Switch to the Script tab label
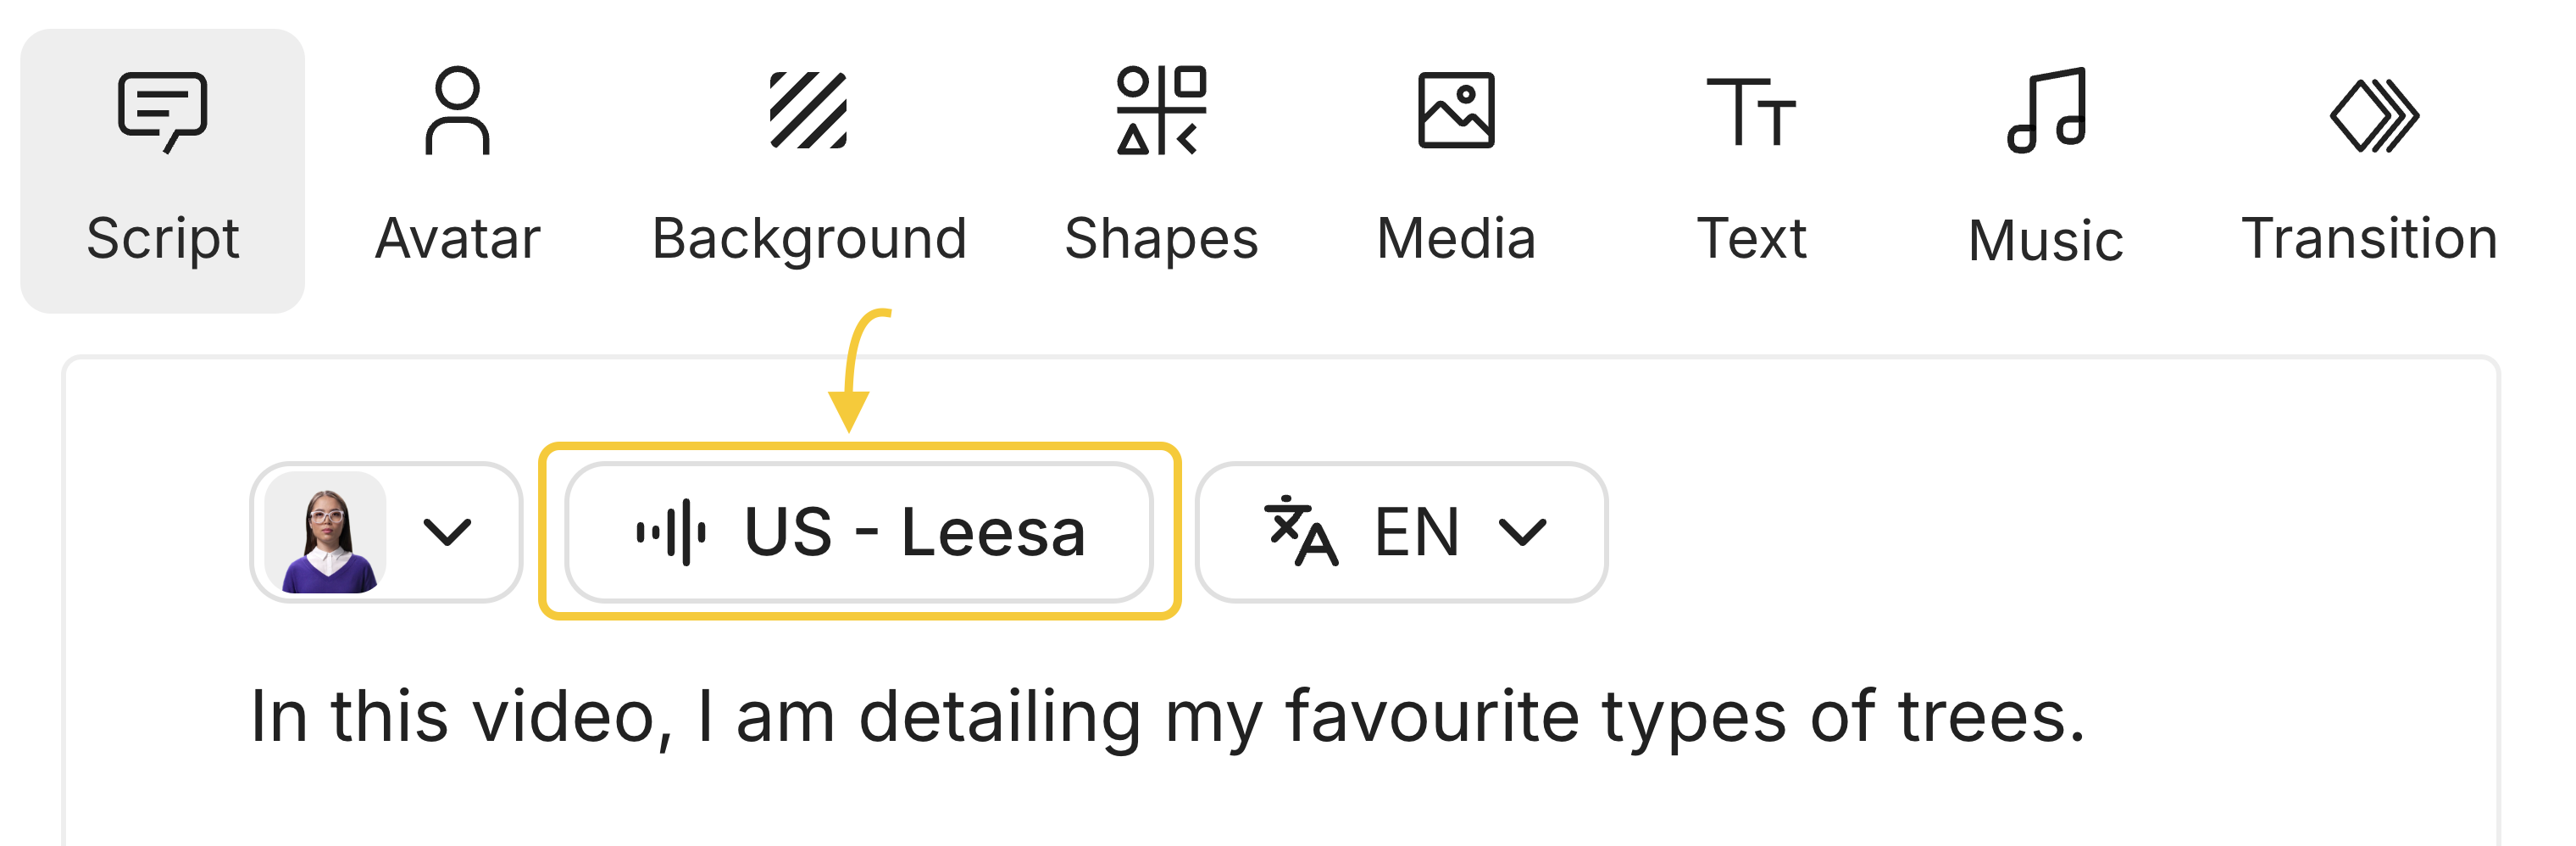 tap(162, 238)
